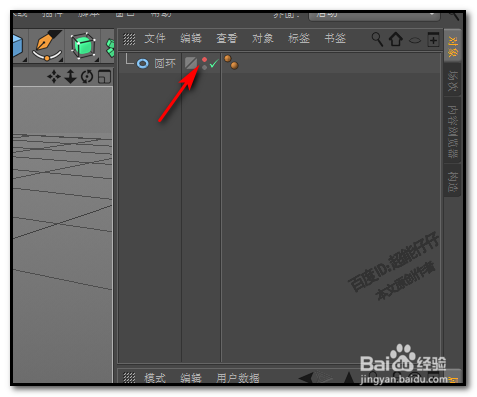Open the 用户数据 menu

coord(238,378)
